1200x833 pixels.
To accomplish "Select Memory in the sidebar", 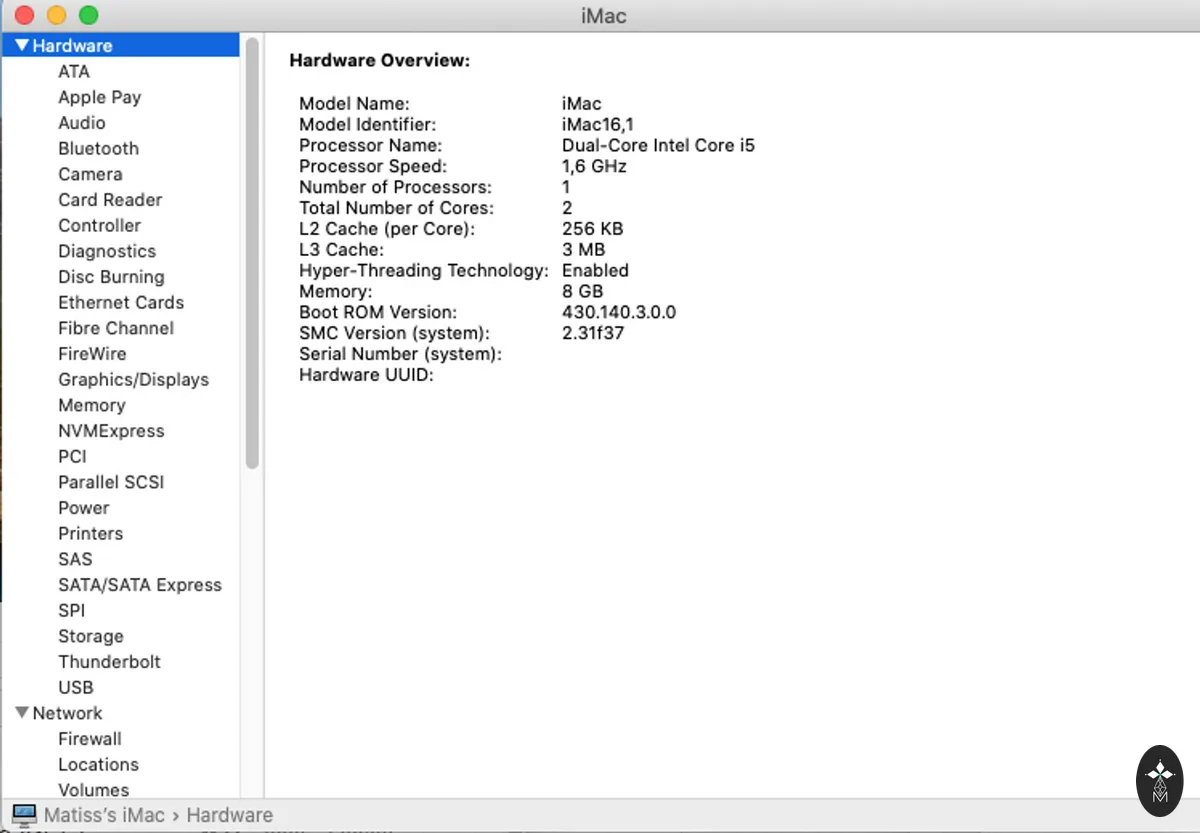I will [91, 405].
